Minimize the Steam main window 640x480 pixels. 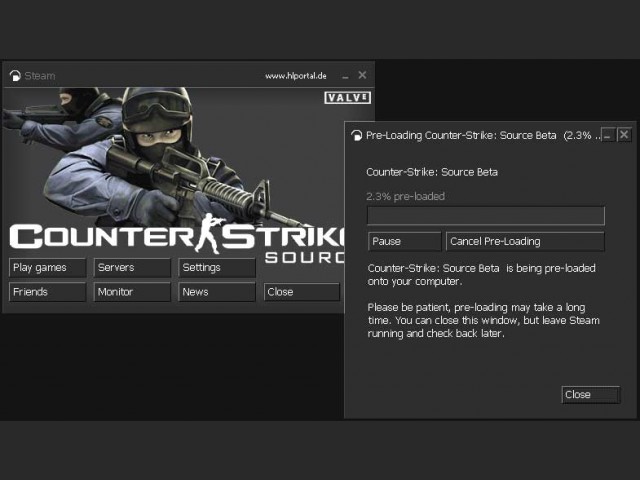coord(345,76)
